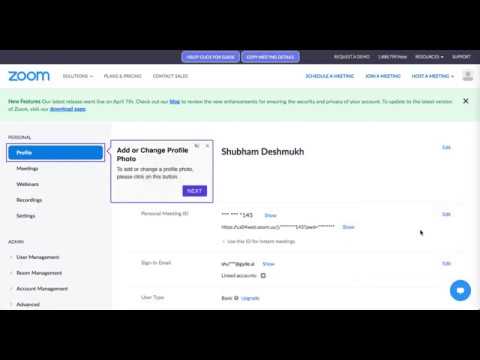Click the Shubham Deshmukh name text
The height and width of the screenshot is (360, 480).
coord(263,152)
